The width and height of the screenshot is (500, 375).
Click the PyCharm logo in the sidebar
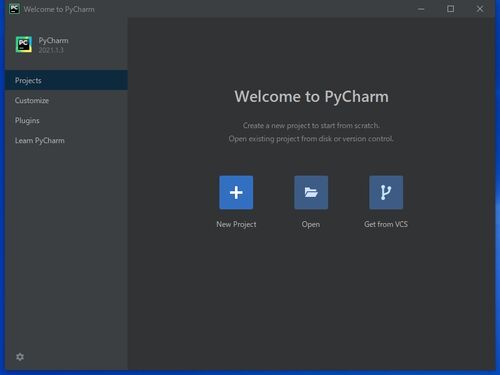tap(24, 44)
